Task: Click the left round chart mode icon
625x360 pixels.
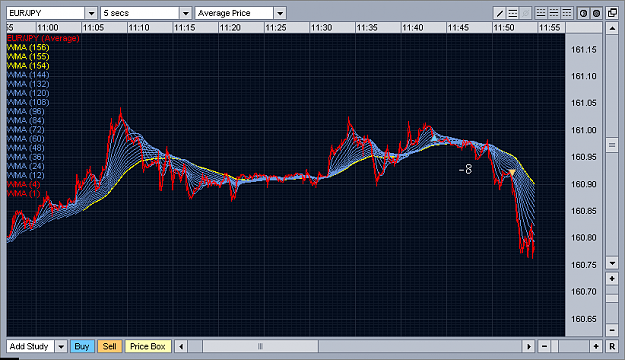Action: (583, 13)
